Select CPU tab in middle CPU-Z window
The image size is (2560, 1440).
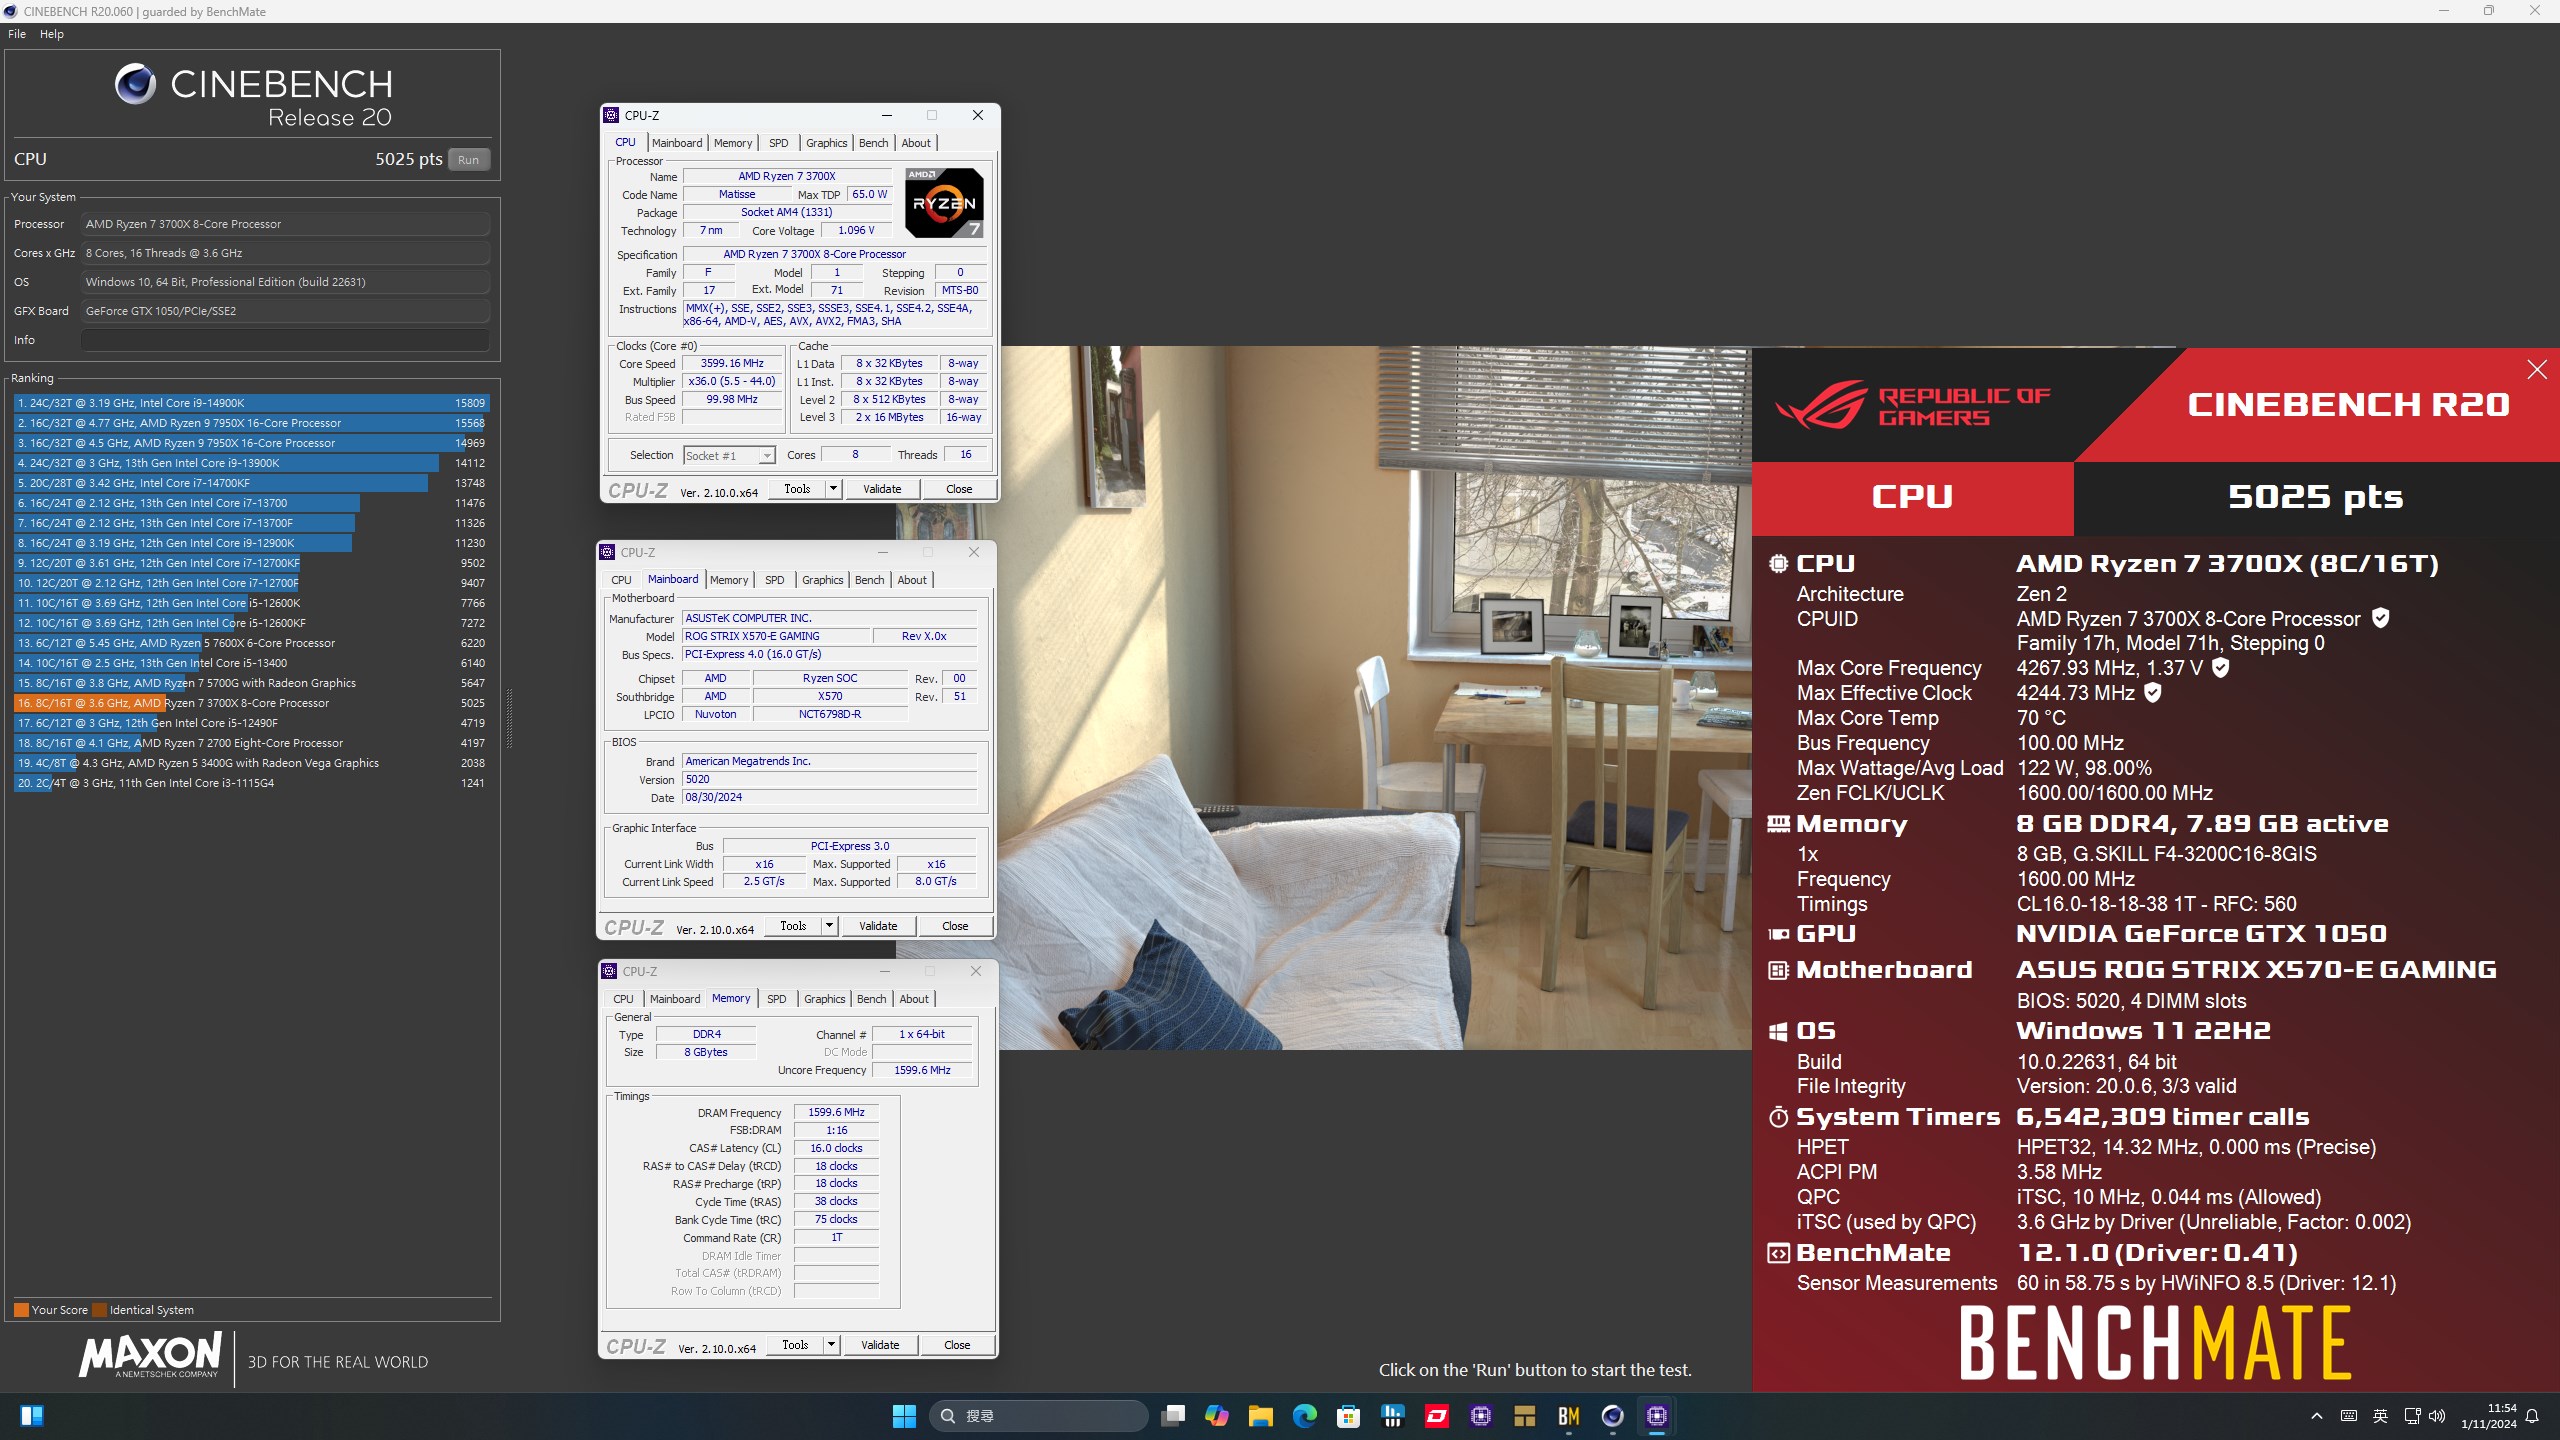point(621,580)
